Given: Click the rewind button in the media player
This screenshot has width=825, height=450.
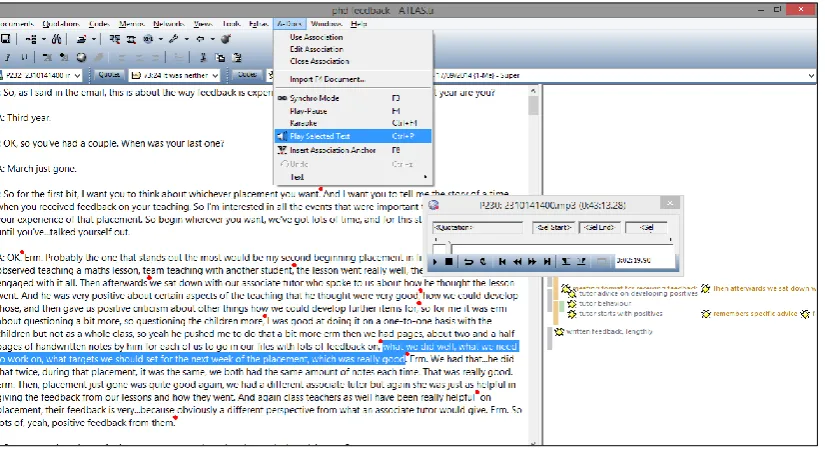Looking at the screenshot, I should pyautogui.click(x=517, y=261).
